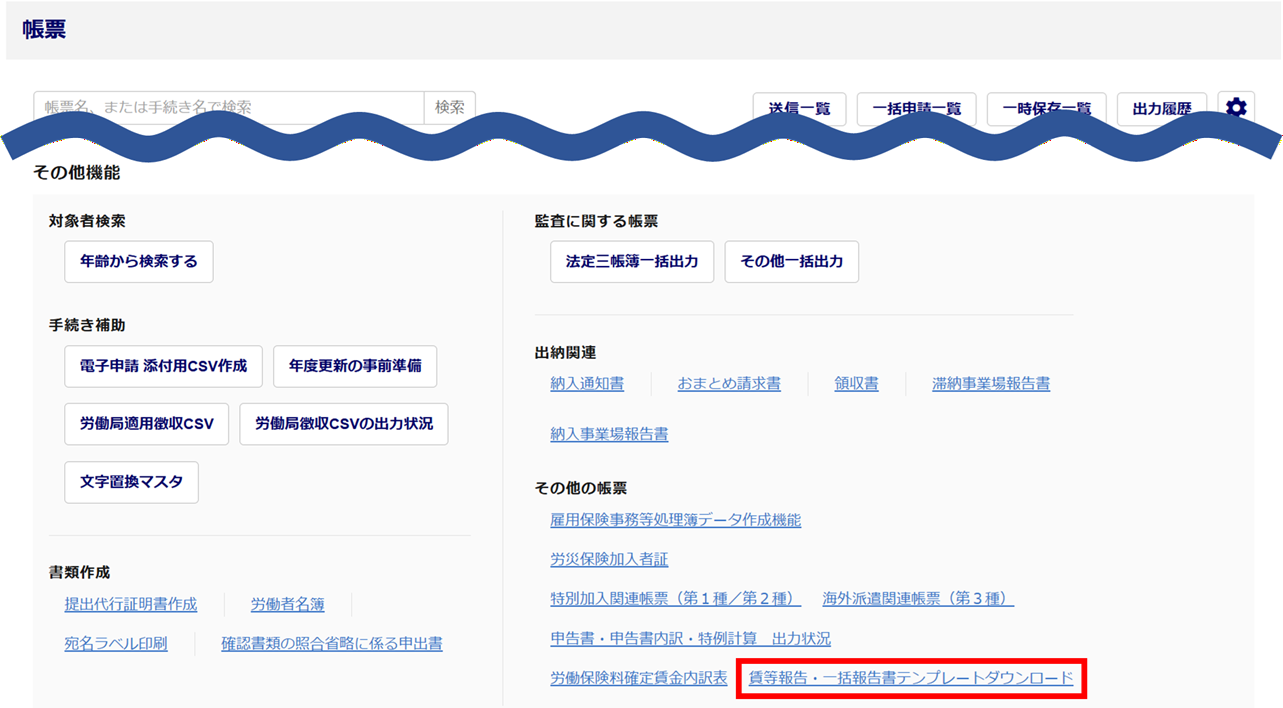Open 送信一覧 list

pos(799,109)
